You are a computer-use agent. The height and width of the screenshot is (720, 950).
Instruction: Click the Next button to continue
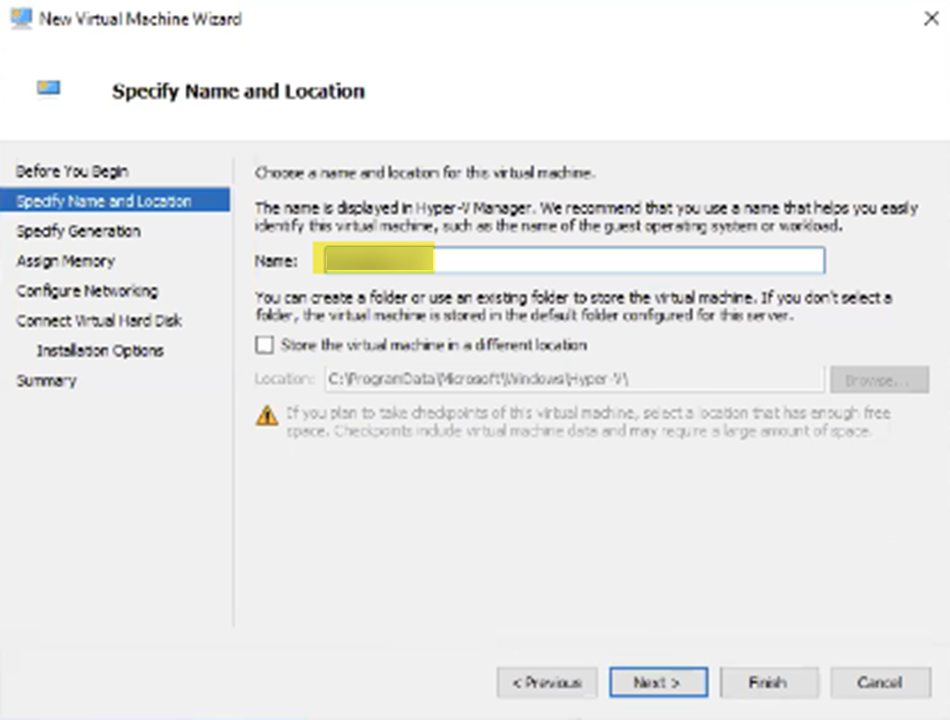pos(657,682)
